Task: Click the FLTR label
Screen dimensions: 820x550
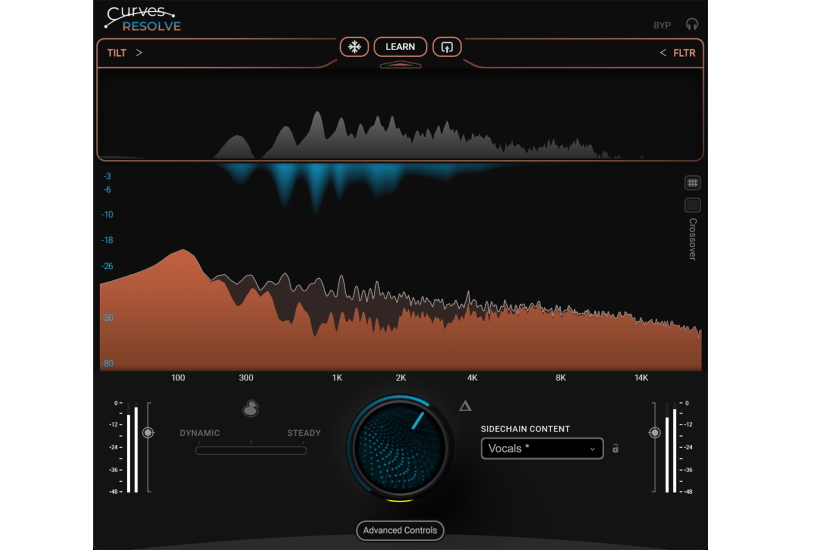Action: click(684, 53)
